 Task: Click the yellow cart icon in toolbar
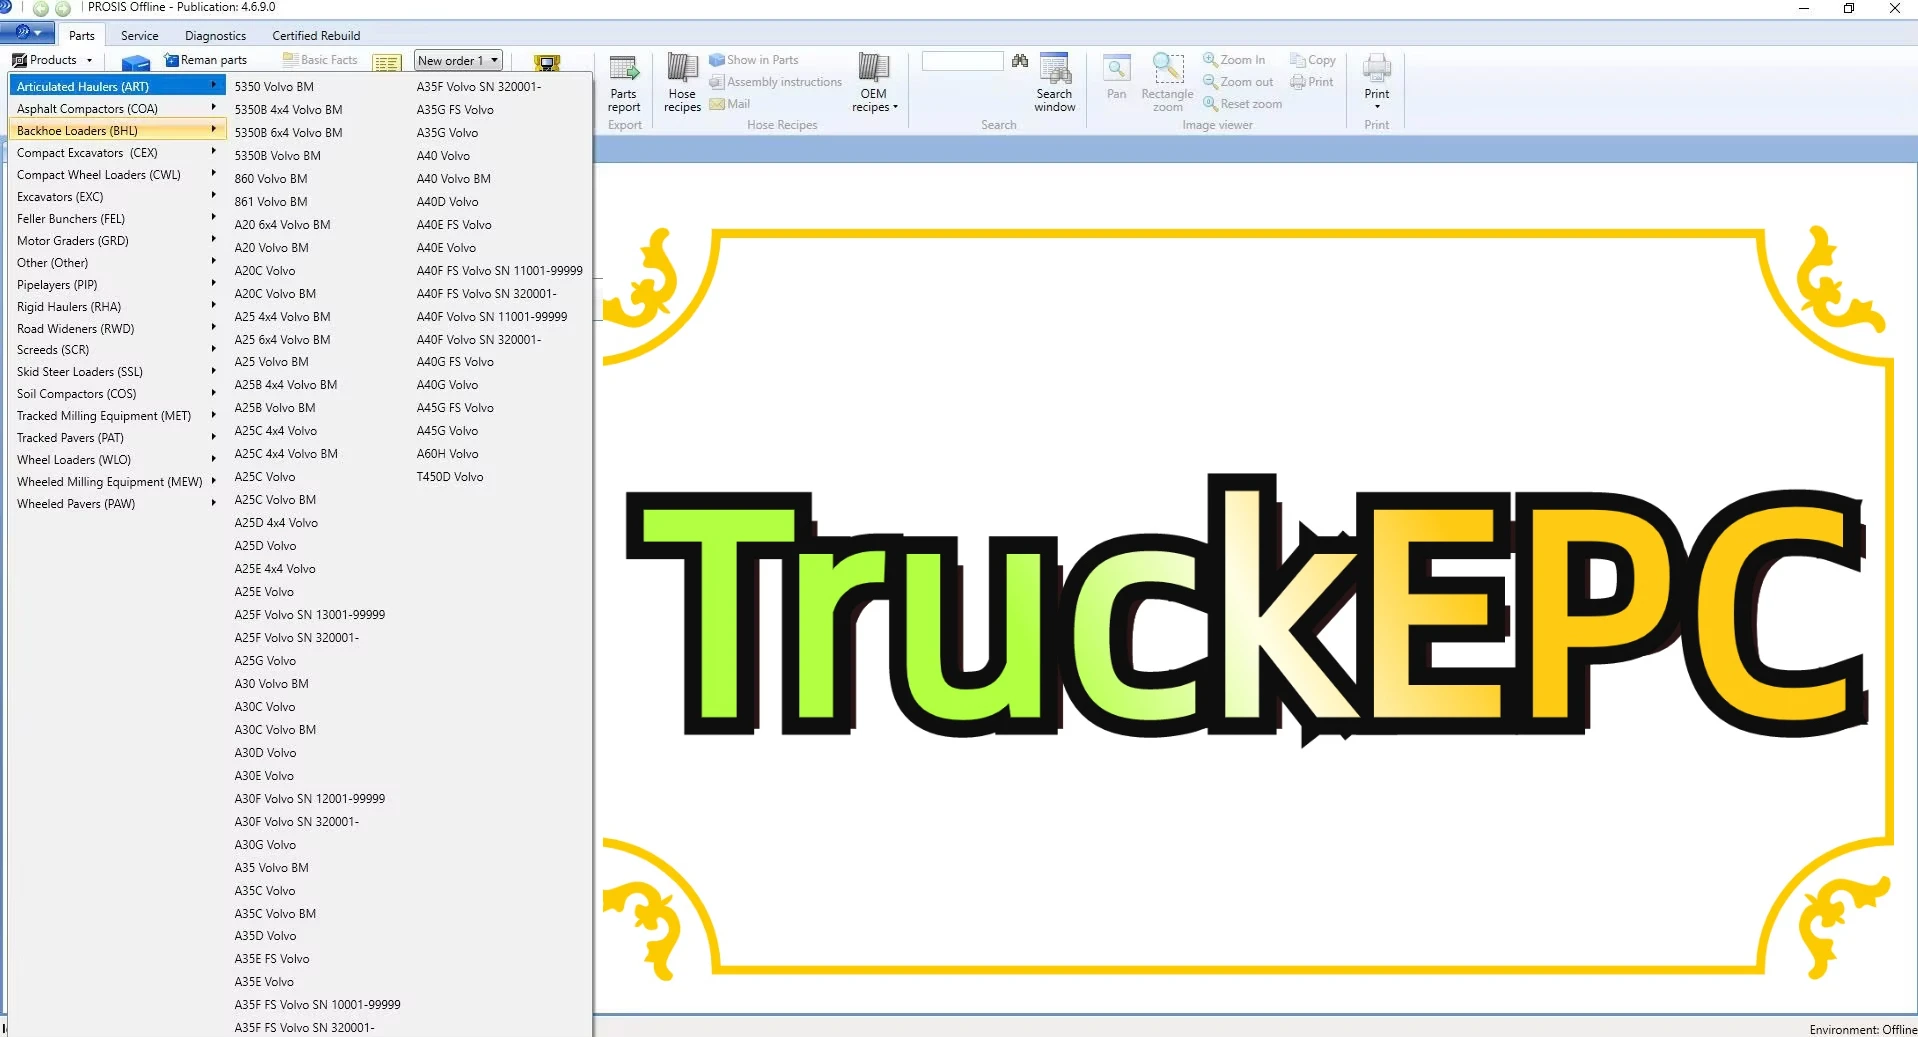coord(547,63)
